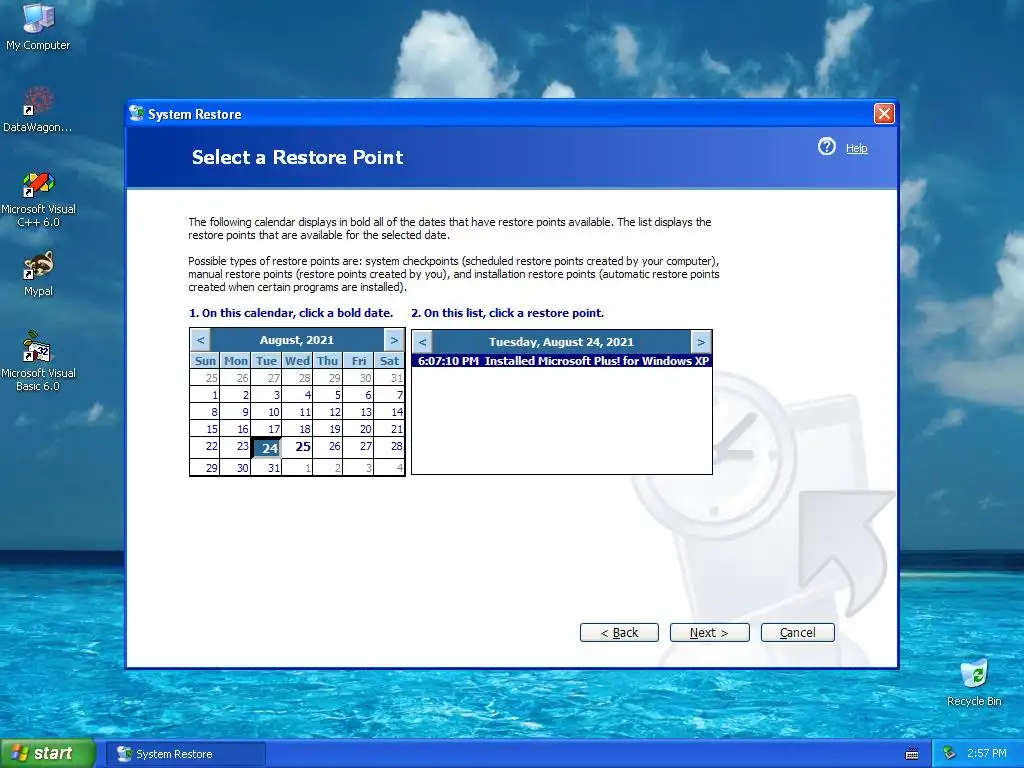Open DataWagon desktop shortcut
The height and width of the screenshot is (768, 1024).
[38, 110]
